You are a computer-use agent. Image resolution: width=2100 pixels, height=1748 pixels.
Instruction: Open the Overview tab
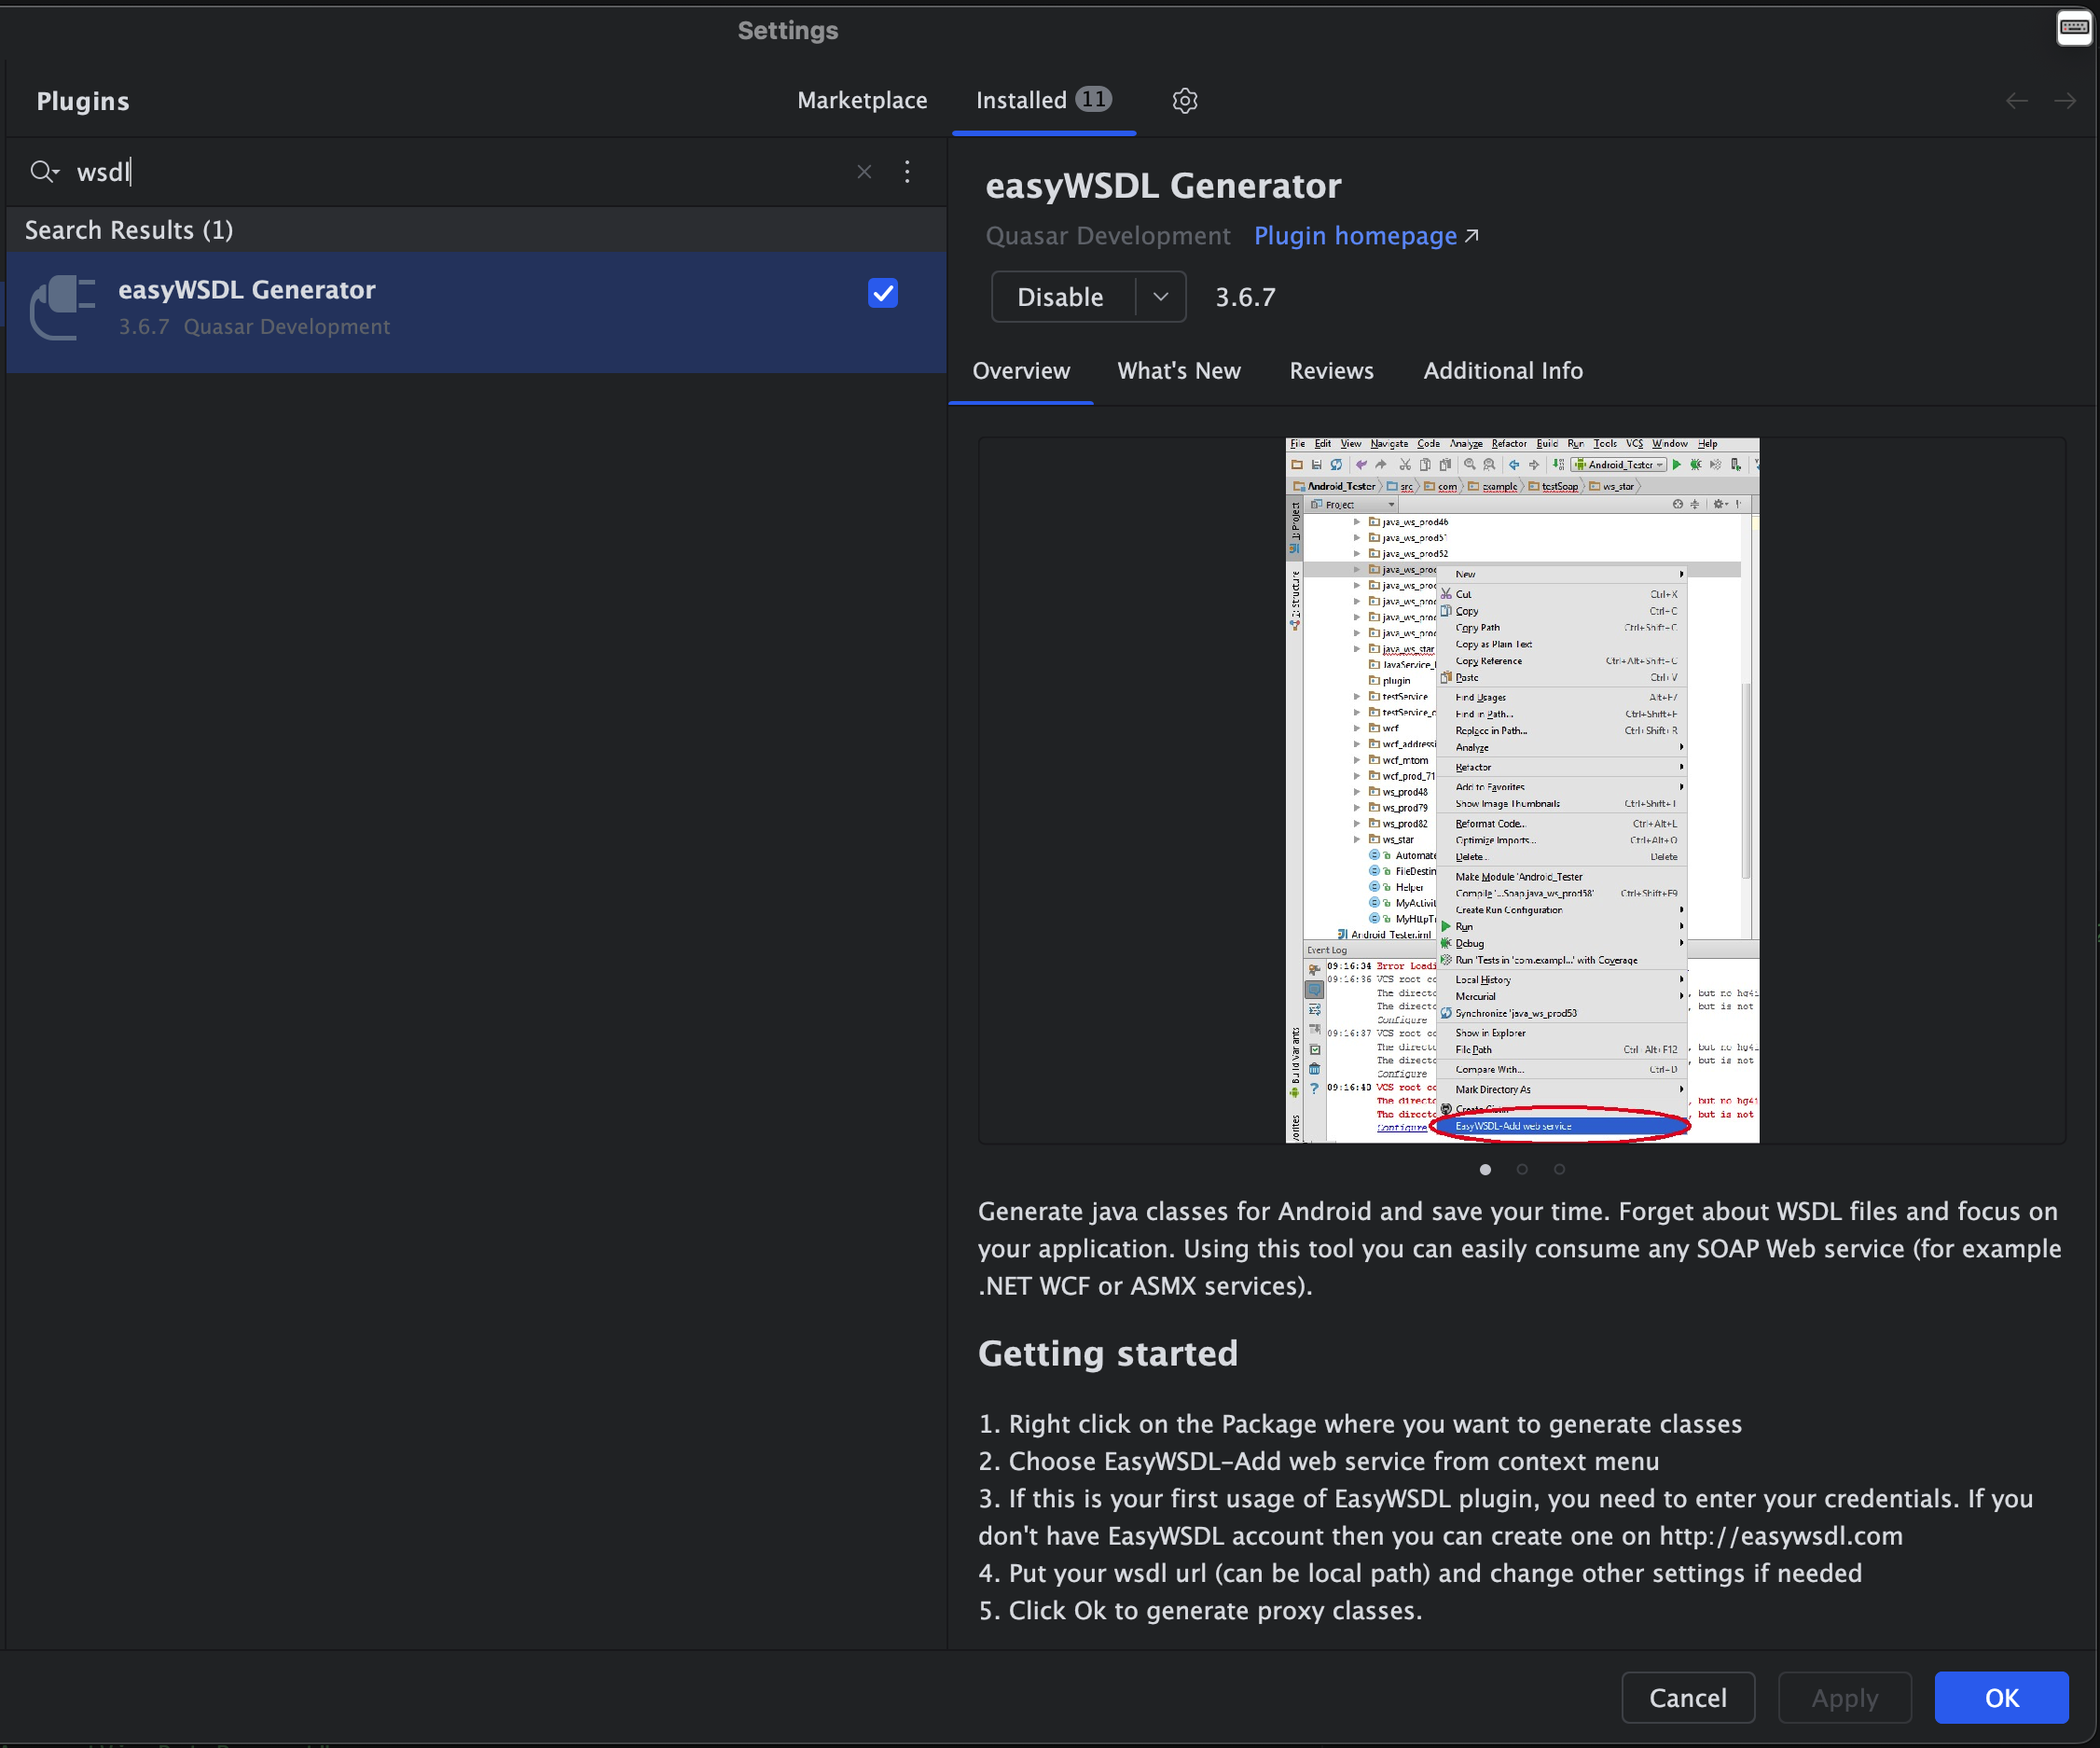(1021, 371)
